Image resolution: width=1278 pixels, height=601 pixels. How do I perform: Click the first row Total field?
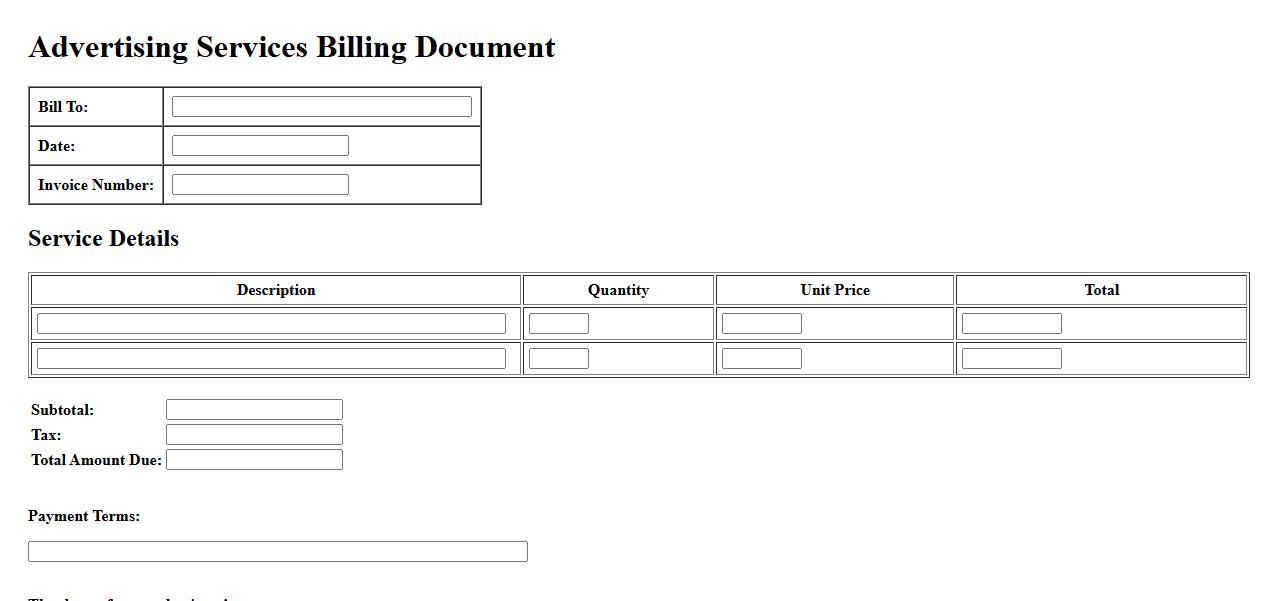coord(1011,324)
